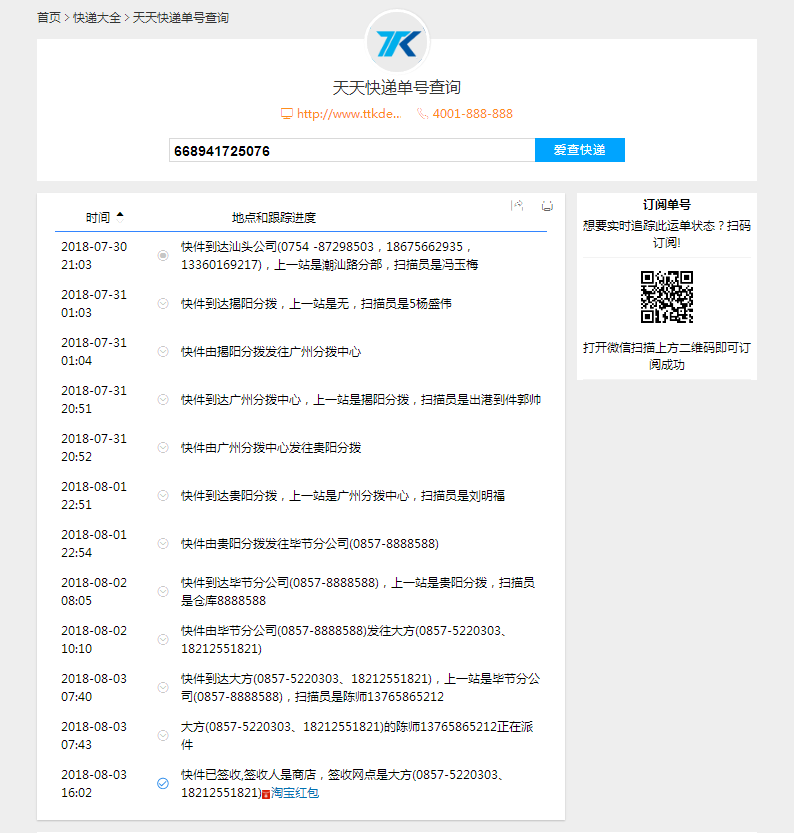The image size is (794, 833).
Task: Click text 快件到达广州分拨中心 tracking entry
Action: [361, 400]
